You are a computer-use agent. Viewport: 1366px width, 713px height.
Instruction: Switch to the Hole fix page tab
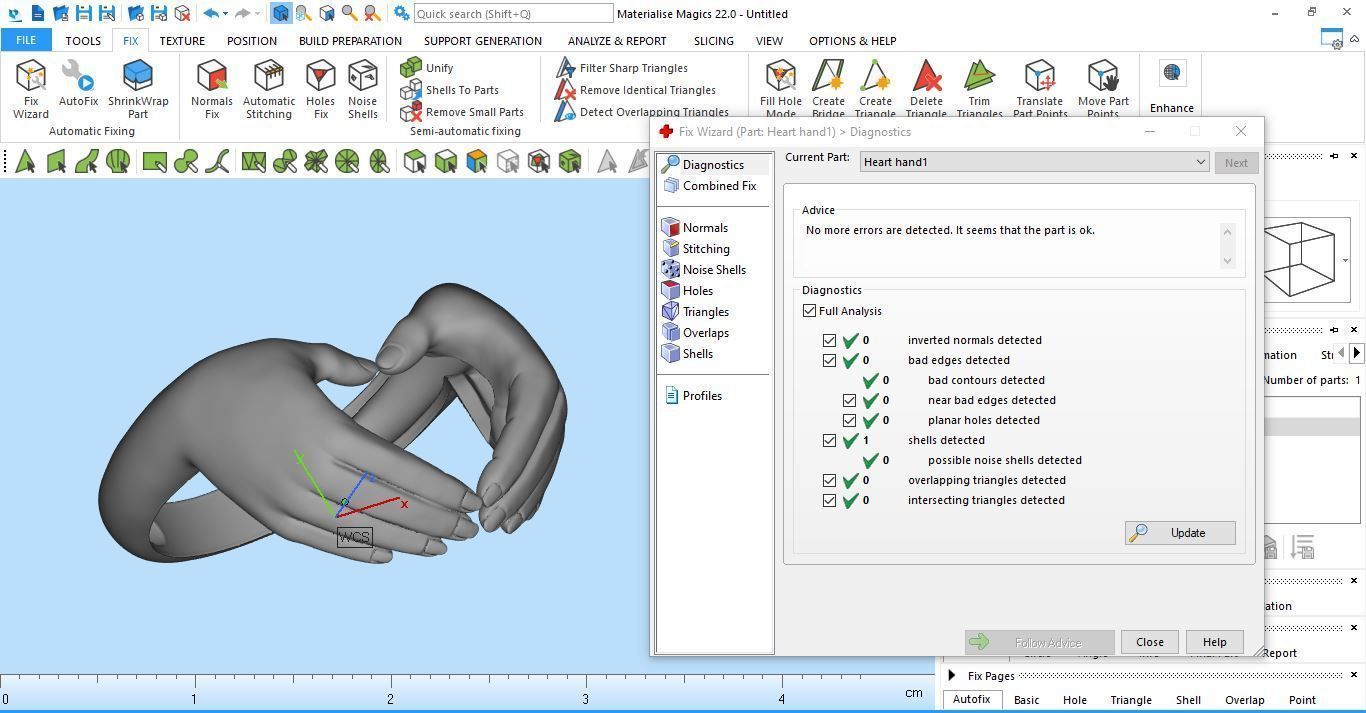[1075, 700]
